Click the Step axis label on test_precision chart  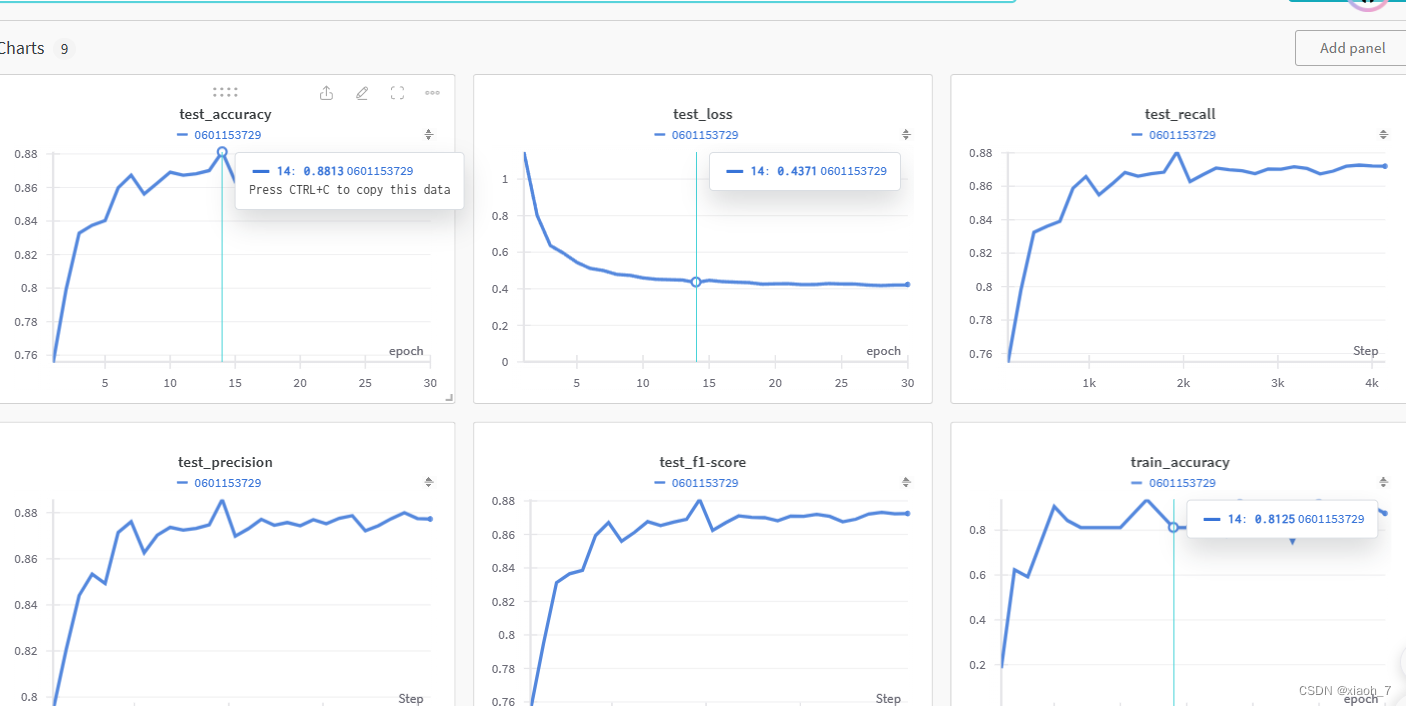pos(411,698)
